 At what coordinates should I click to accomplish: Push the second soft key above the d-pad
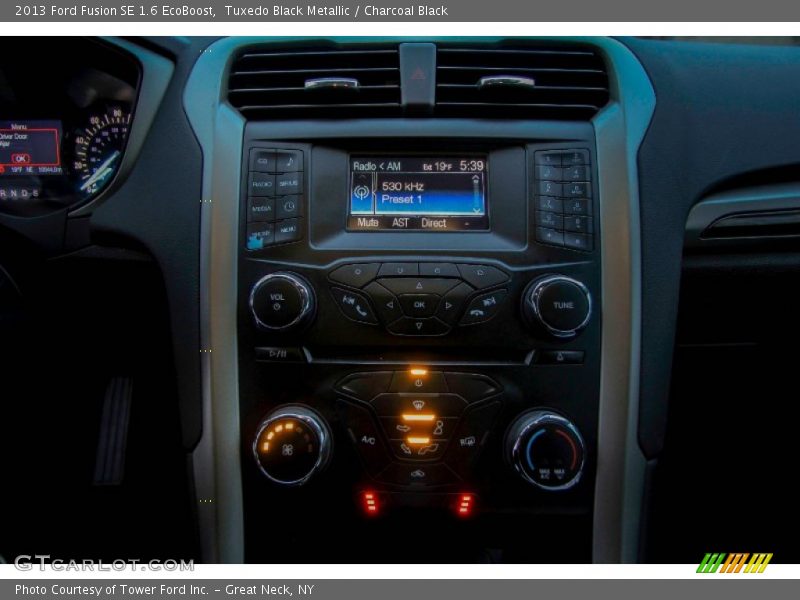coord(399,270)
